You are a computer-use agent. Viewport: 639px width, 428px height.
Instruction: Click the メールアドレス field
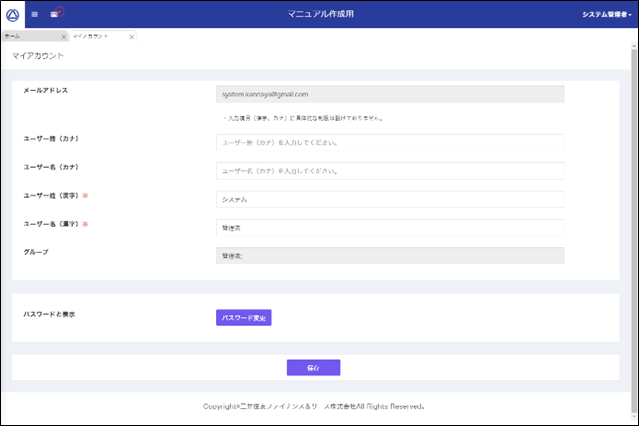[x=390, y=94]
